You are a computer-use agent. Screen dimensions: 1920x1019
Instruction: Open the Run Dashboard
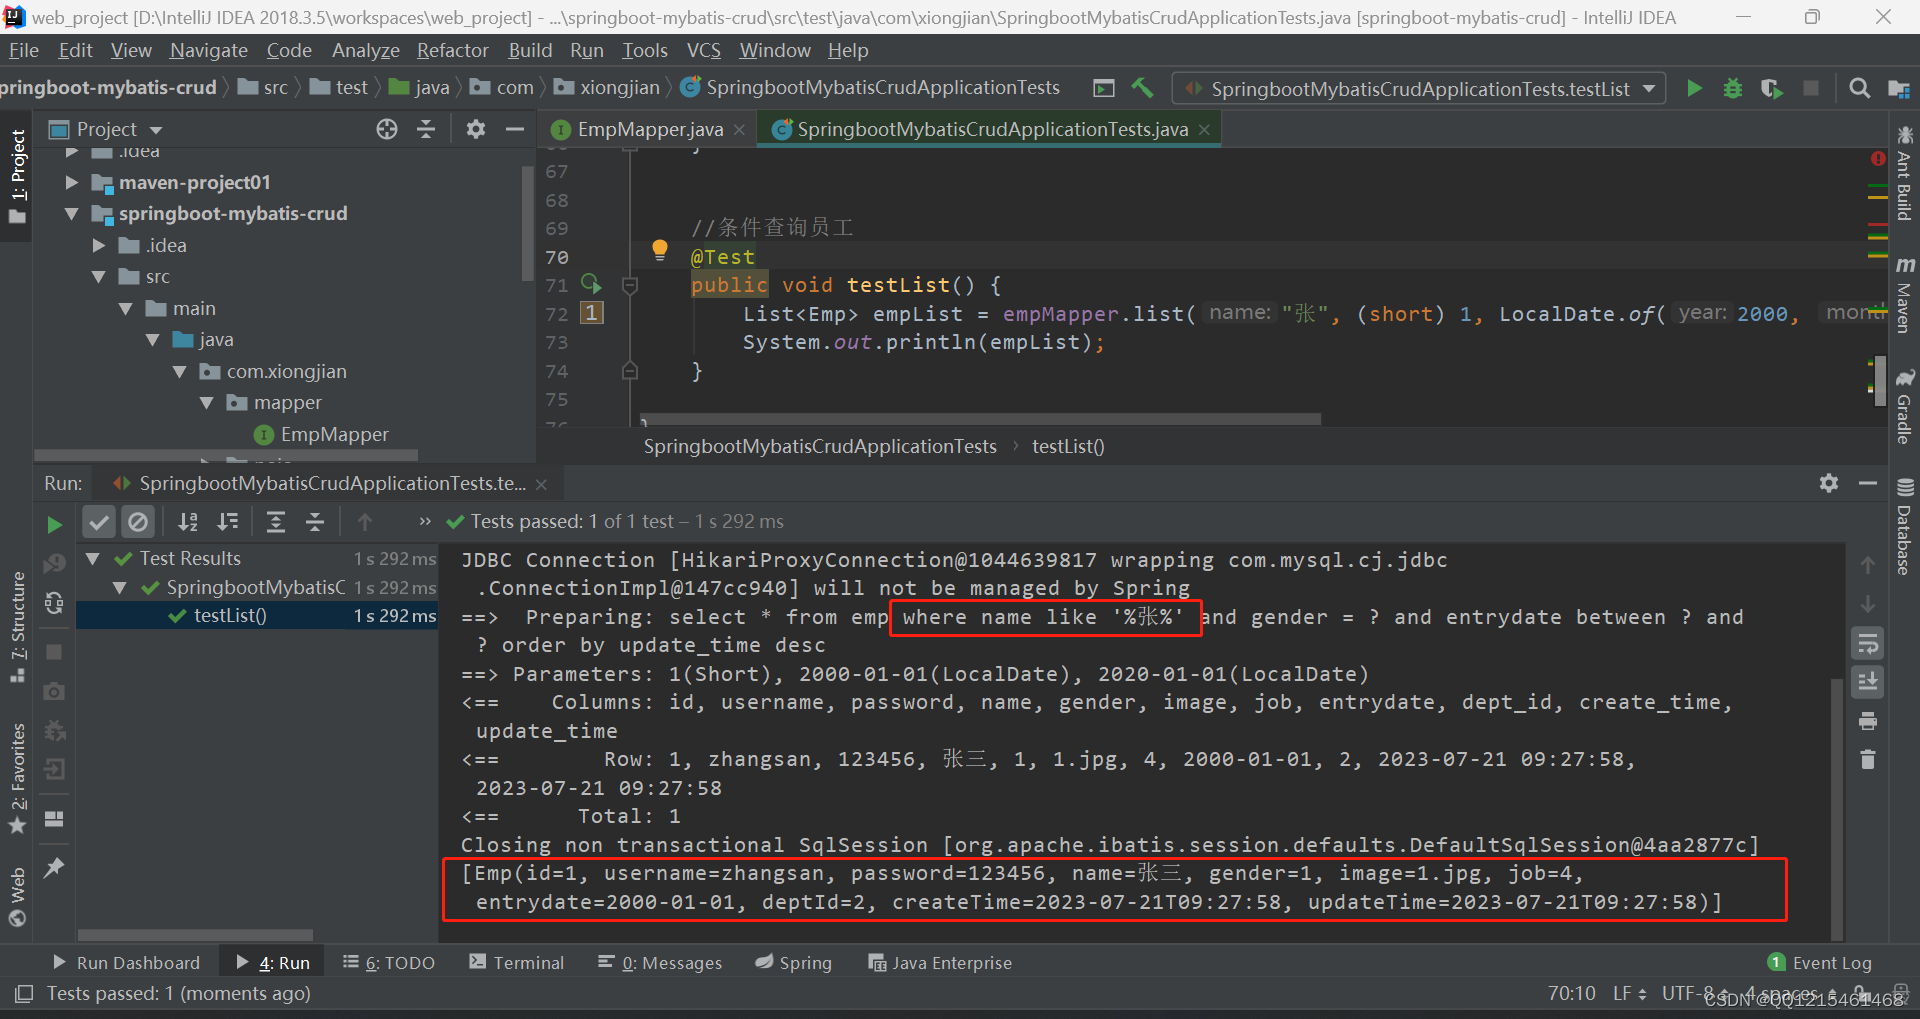(126, 962)
